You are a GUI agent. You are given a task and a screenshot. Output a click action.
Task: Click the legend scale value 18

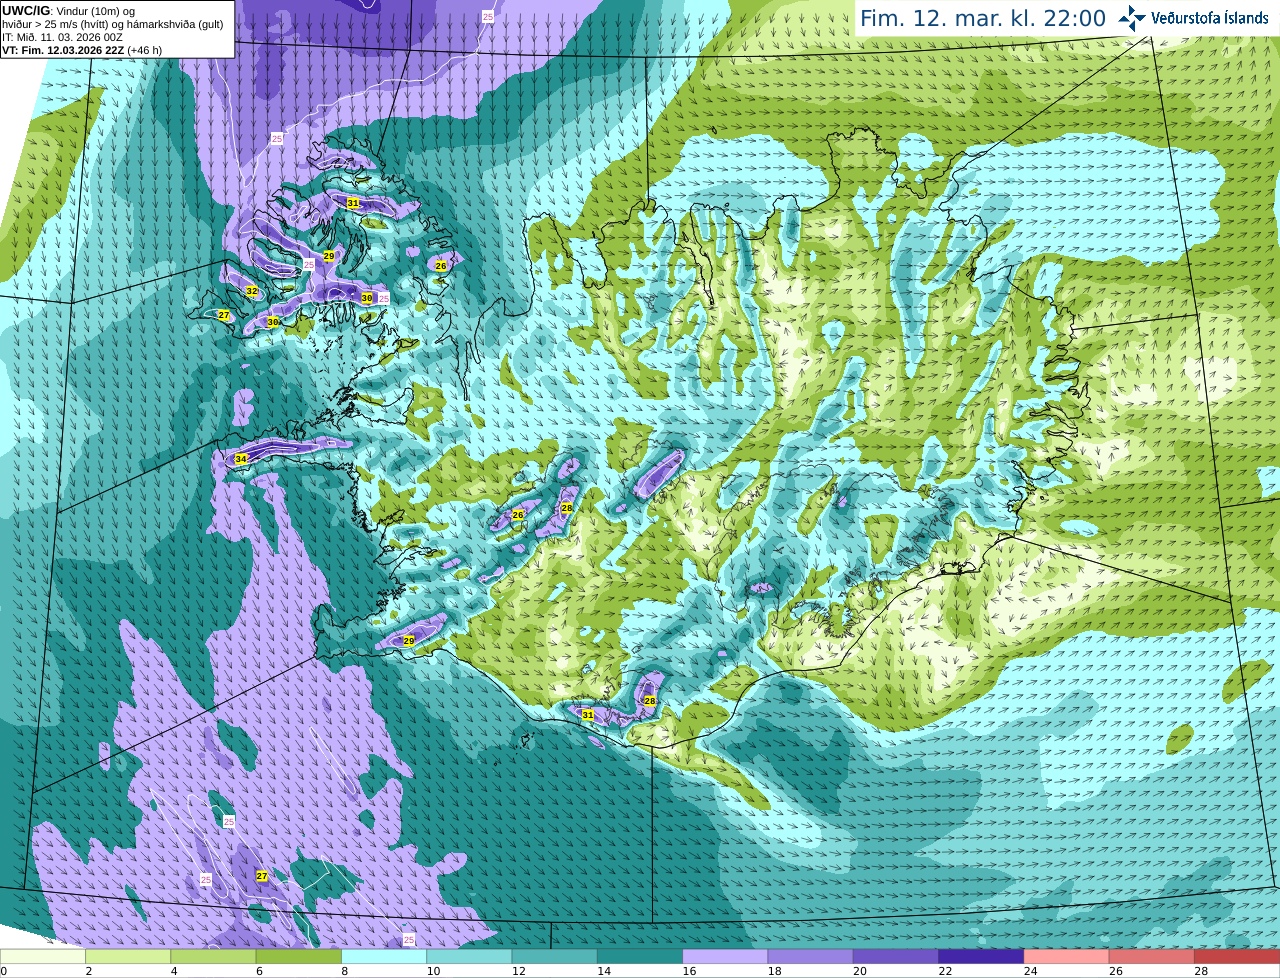point(774,971)
